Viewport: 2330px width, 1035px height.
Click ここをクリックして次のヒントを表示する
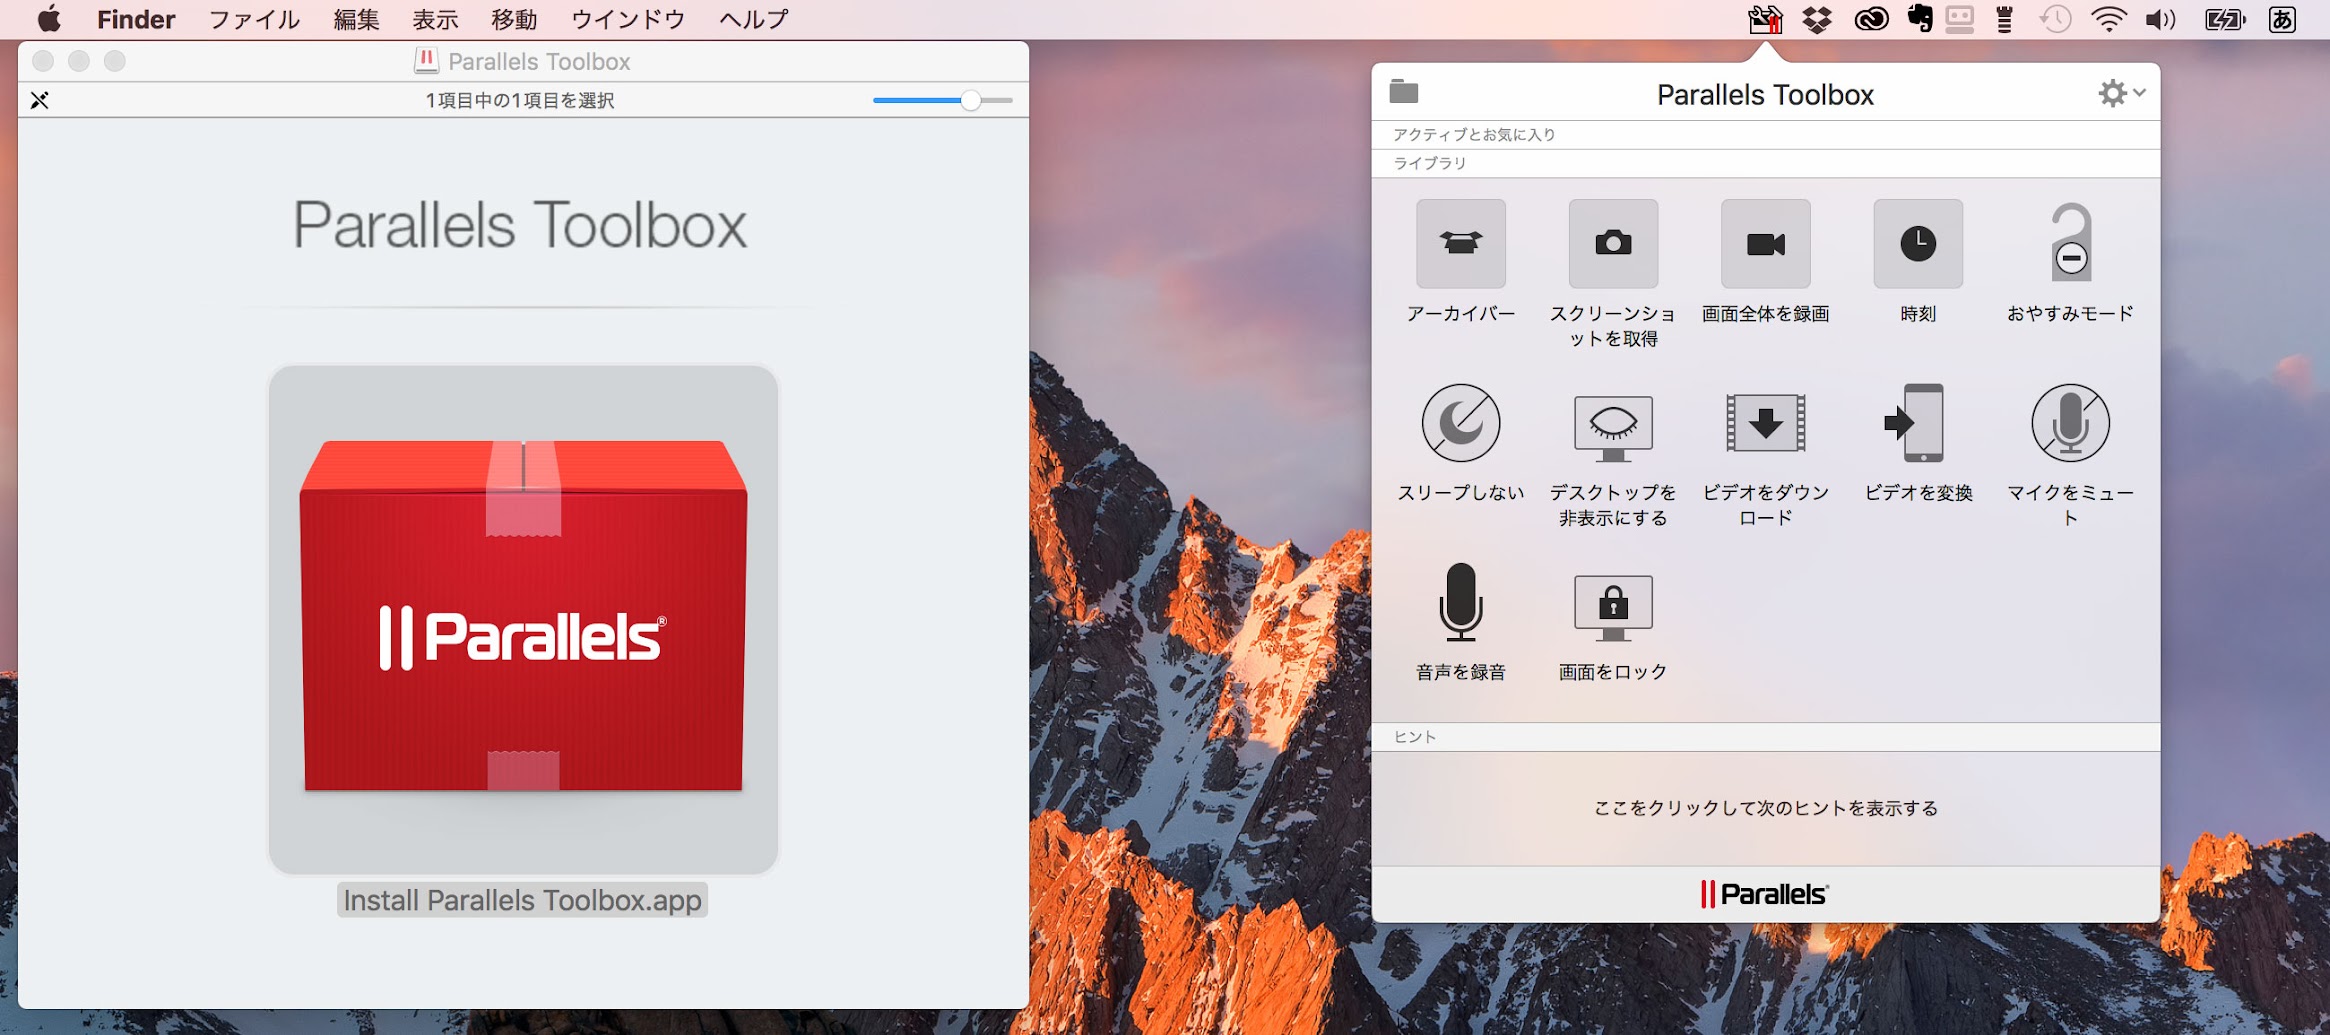(1765, 808)
